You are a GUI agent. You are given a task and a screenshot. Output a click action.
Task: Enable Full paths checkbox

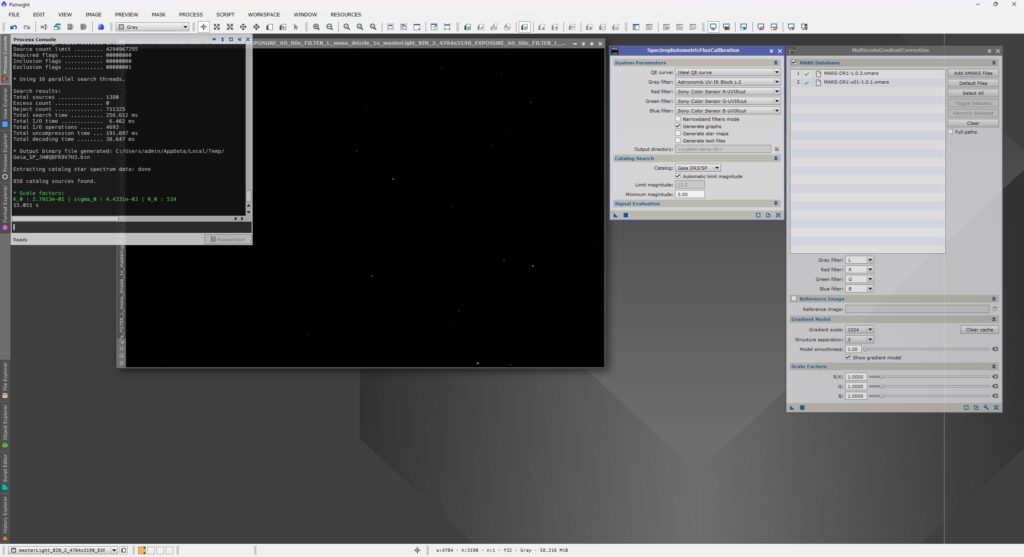[951, 132]
